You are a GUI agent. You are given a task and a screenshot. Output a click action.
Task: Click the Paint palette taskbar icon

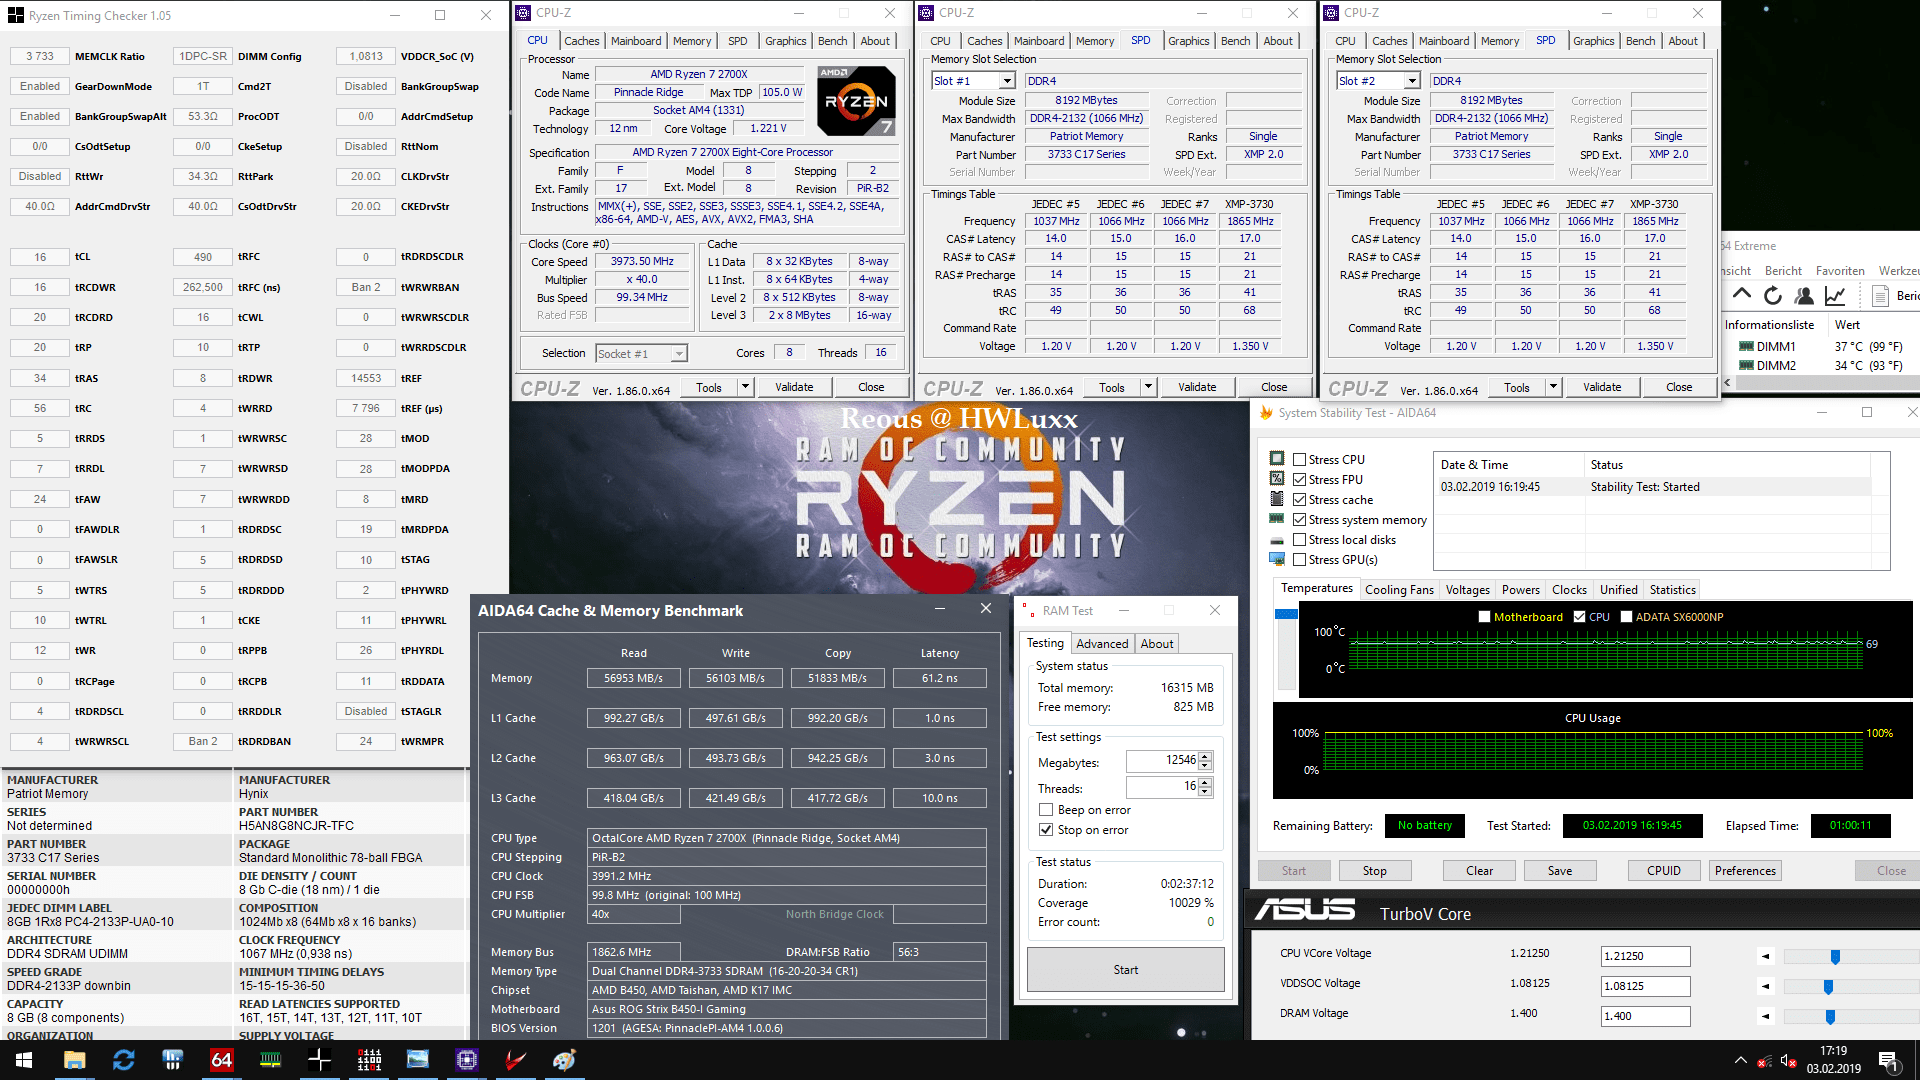pos(564,1060)
